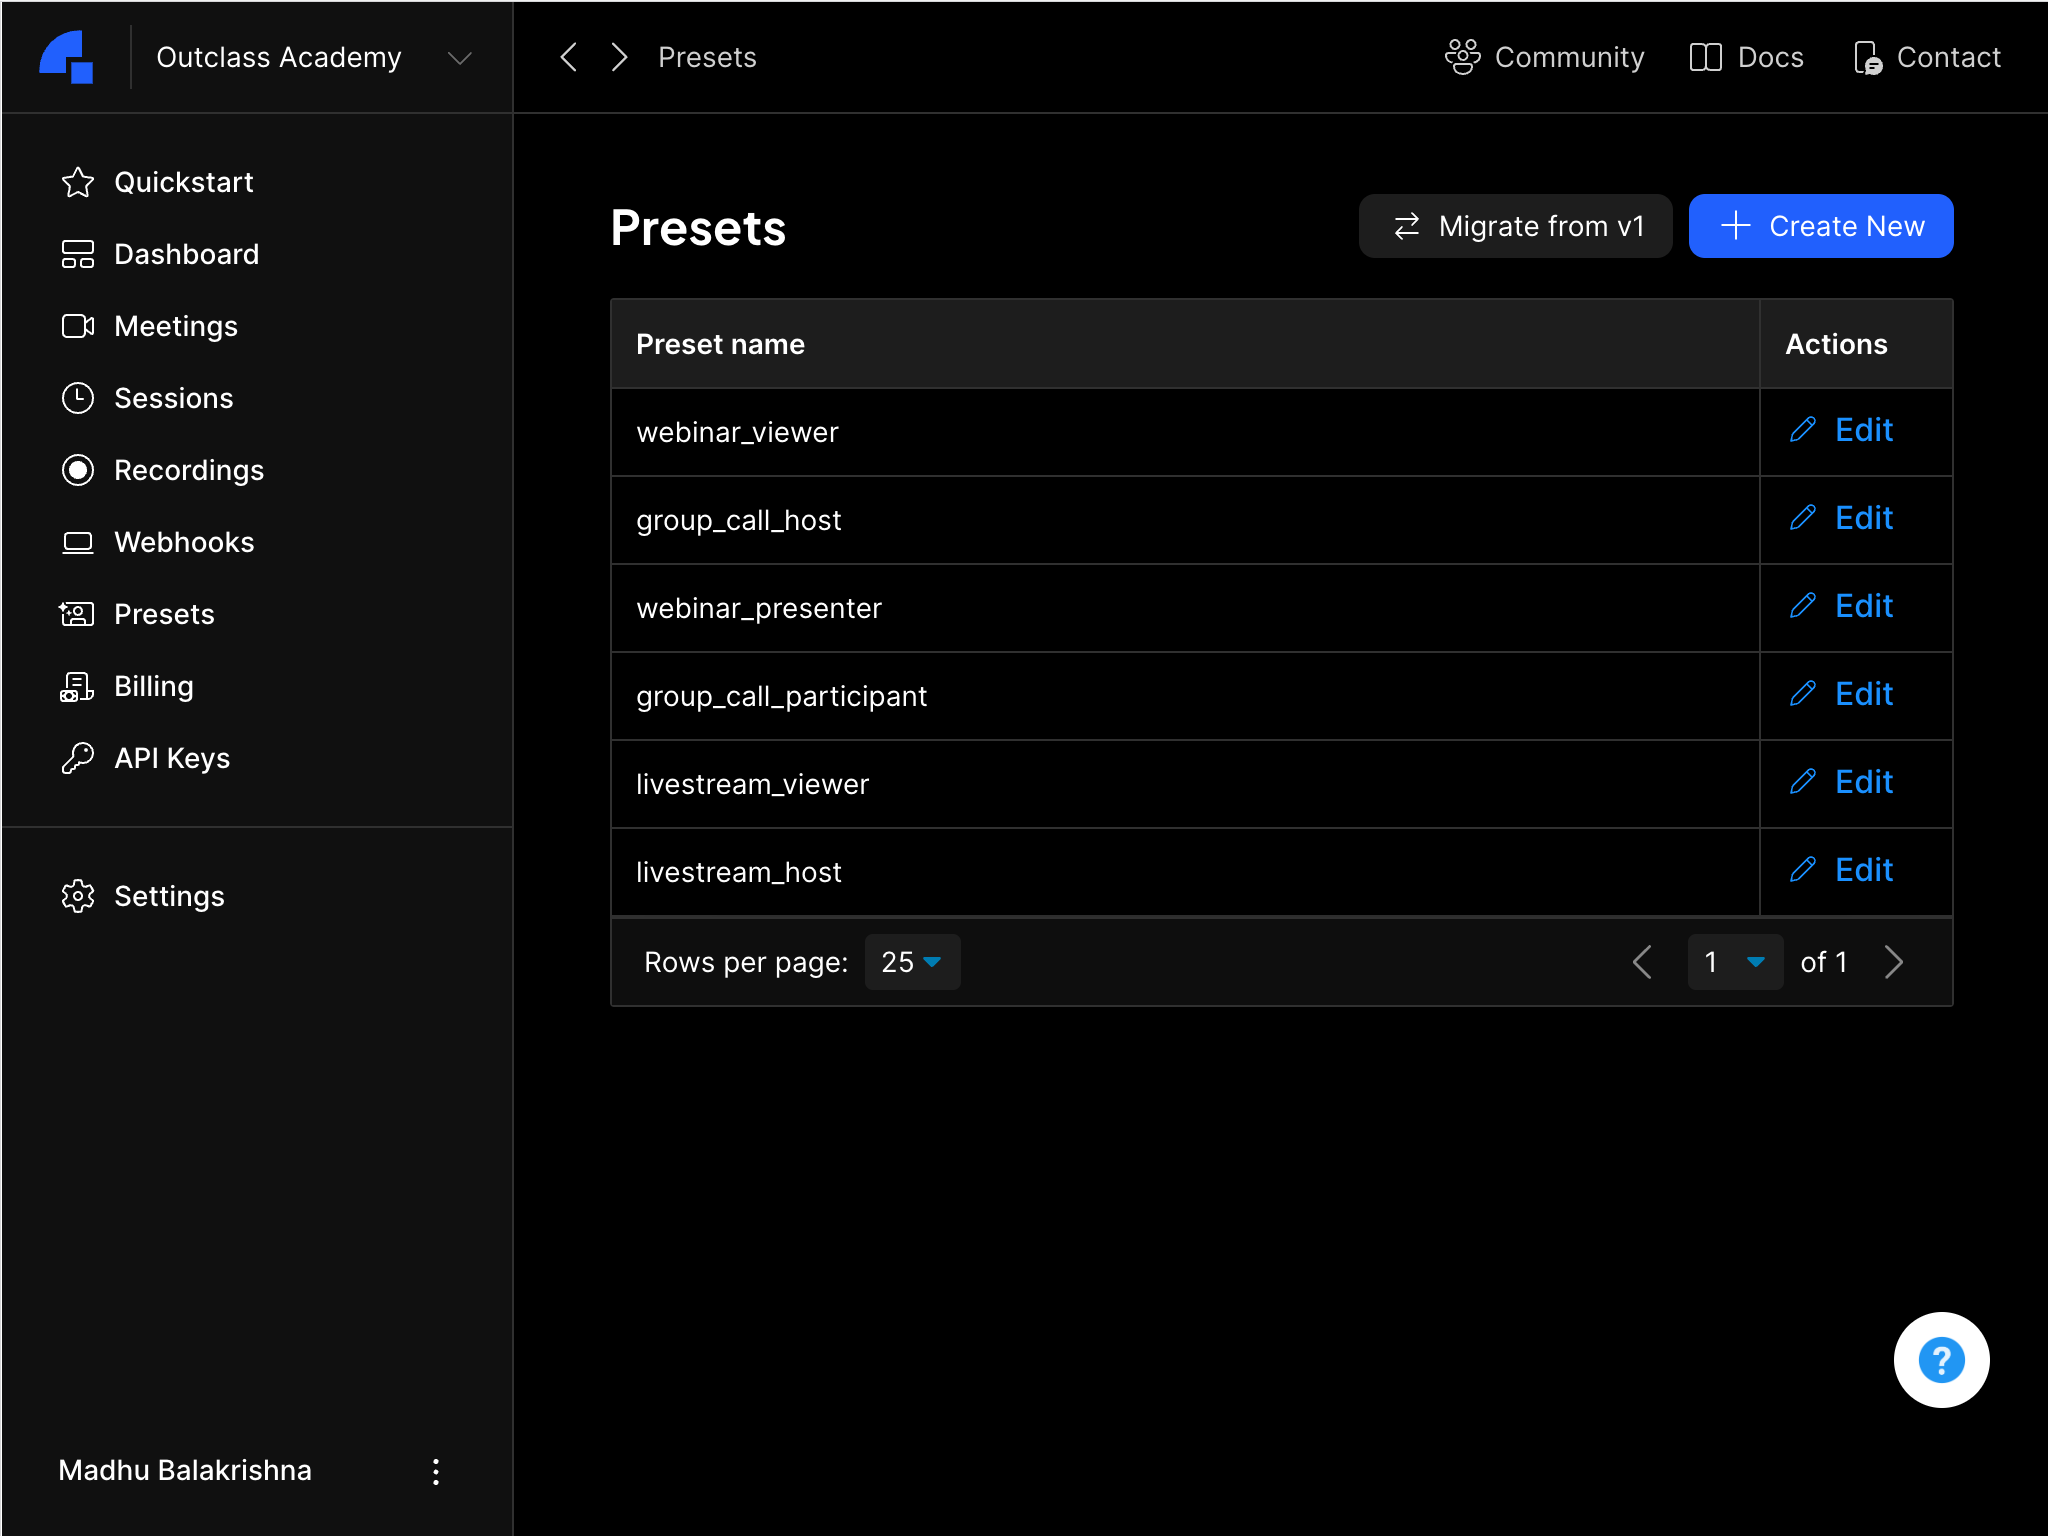Open Webhooks via the screen icon
Screen dimensions: 2048x1536
pyautogui.click(x=79, y=542)
